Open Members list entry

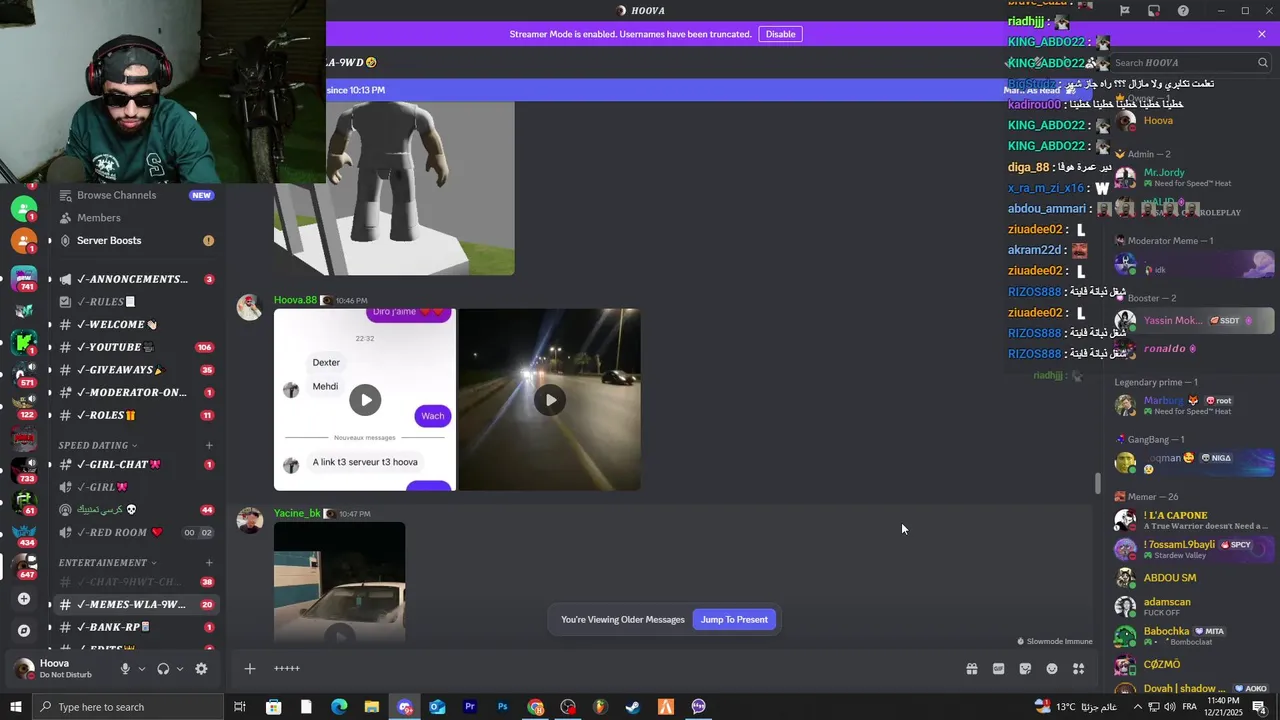[135, 218]
